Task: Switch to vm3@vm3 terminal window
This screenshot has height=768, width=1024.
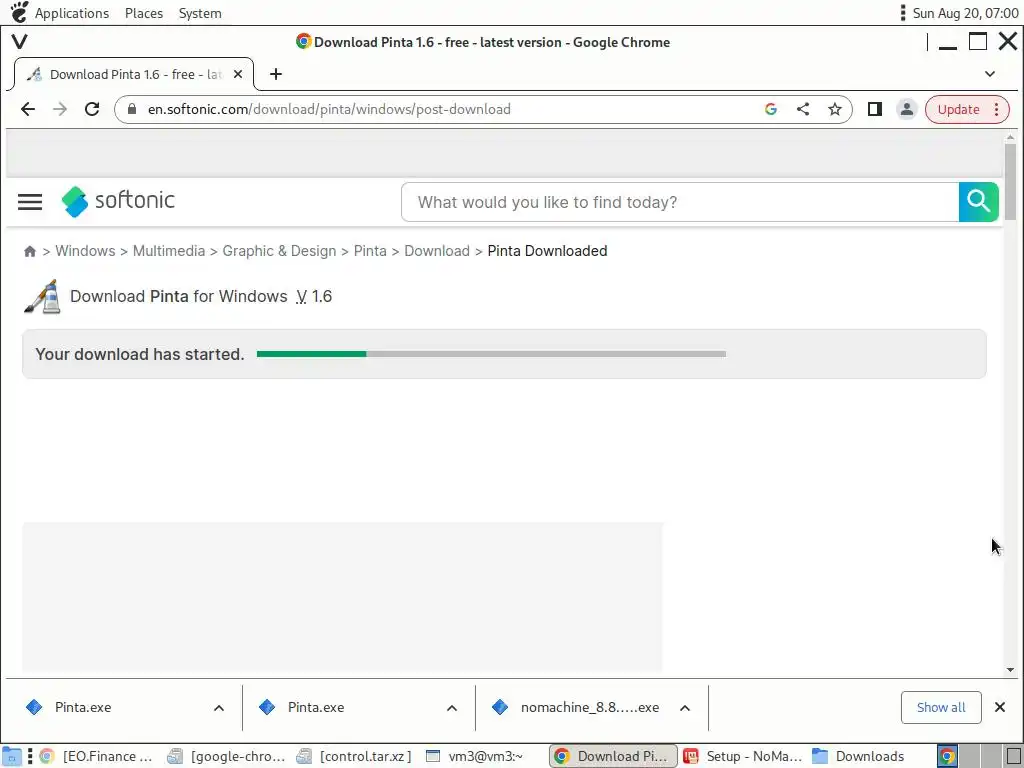Action: coord(475,756)
